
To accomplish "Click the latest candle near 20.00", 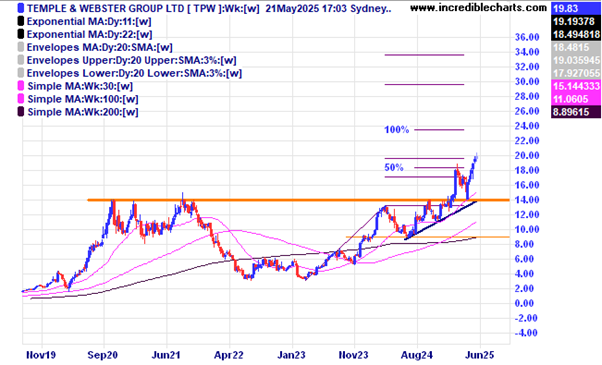I will click(x=476, y=157).
